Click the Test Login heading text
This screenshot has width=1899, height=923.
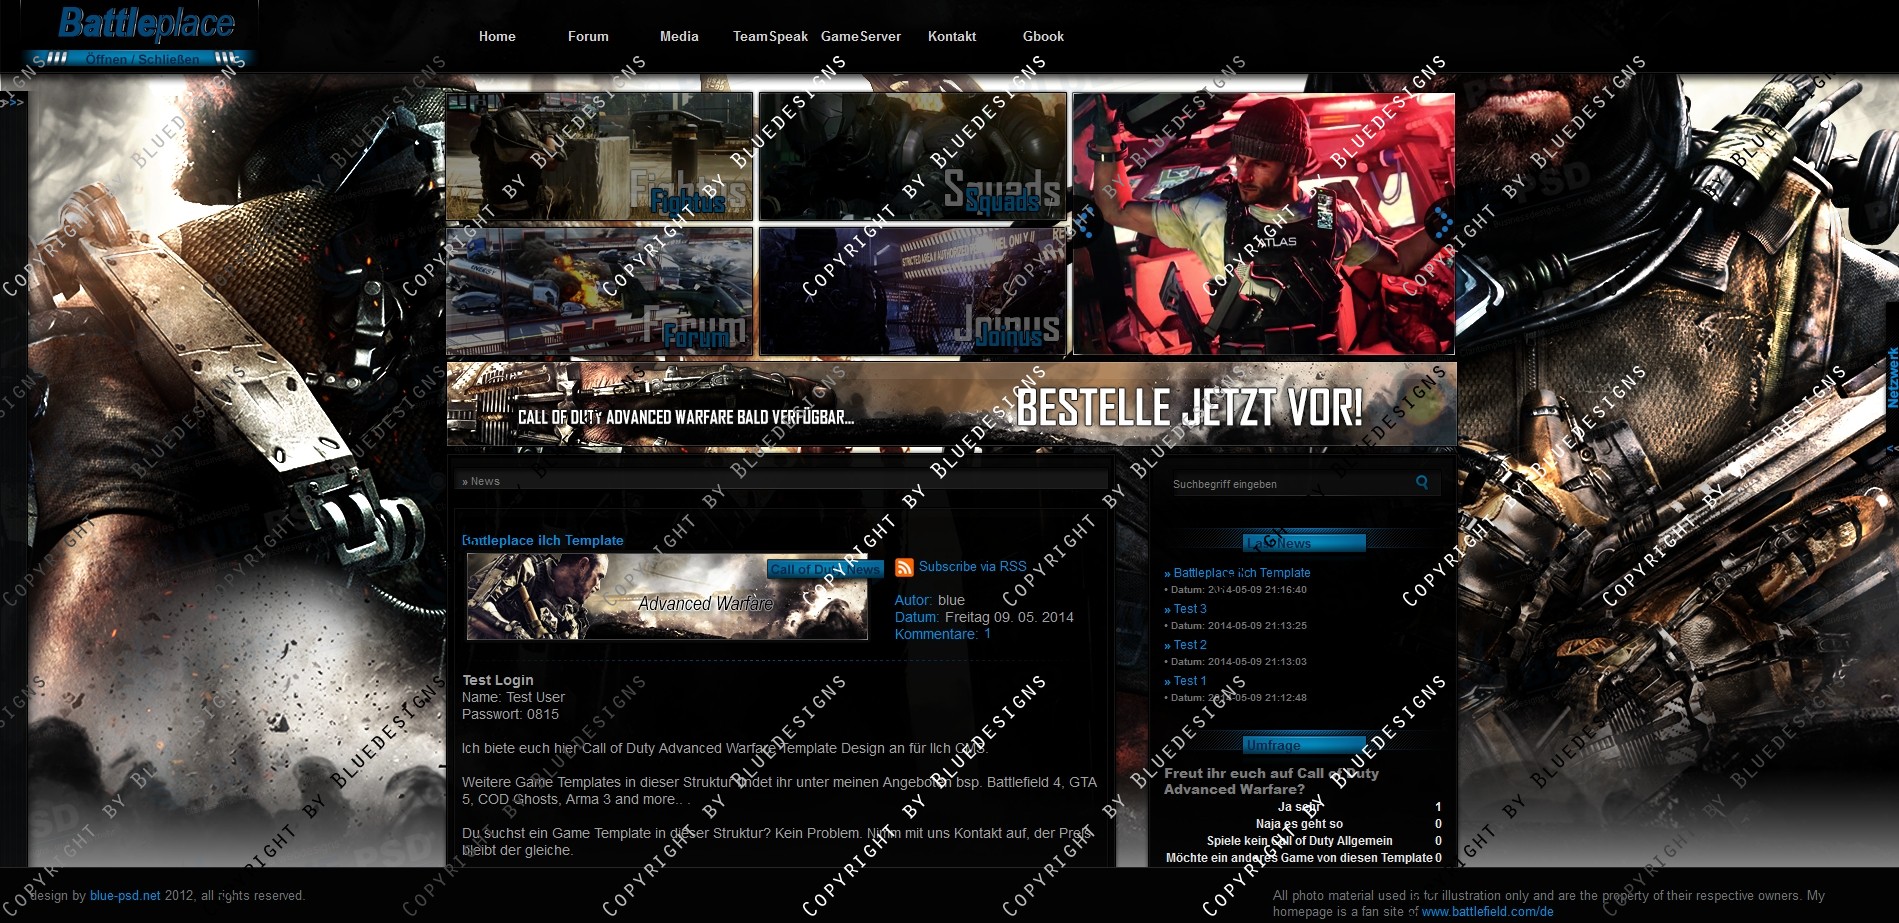click(498, 680)
